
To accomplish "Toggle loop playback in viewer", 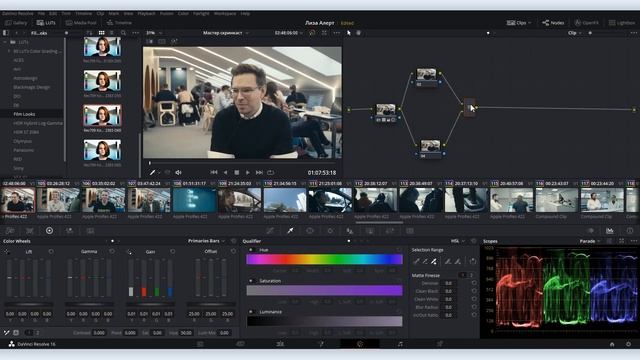I will click(270, 173).
